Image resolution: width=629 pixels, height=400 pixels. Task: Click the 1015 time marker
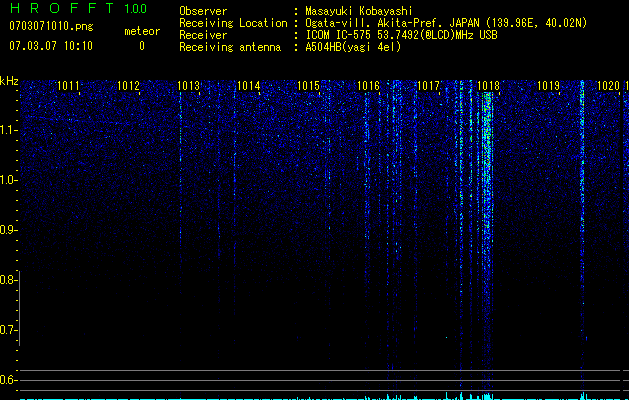coord(308,85)
